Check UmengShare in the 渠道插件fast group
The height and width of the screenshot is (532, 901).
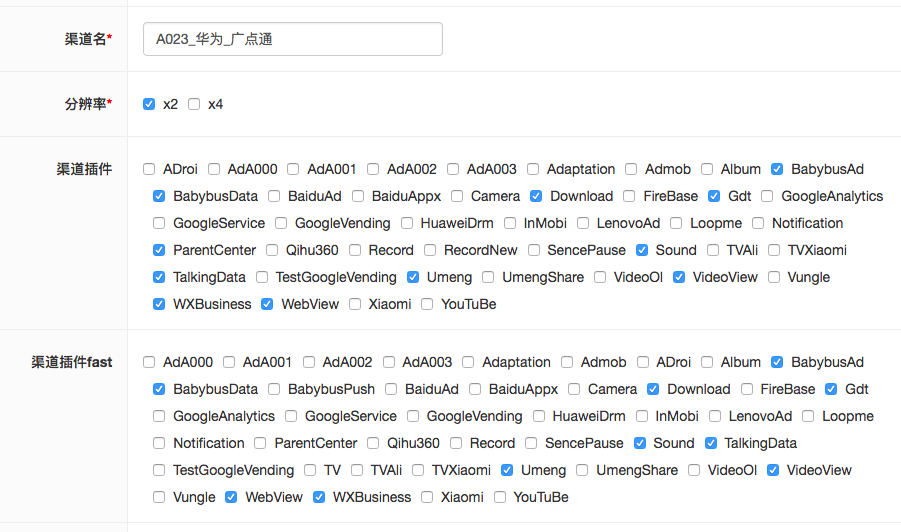582,470
